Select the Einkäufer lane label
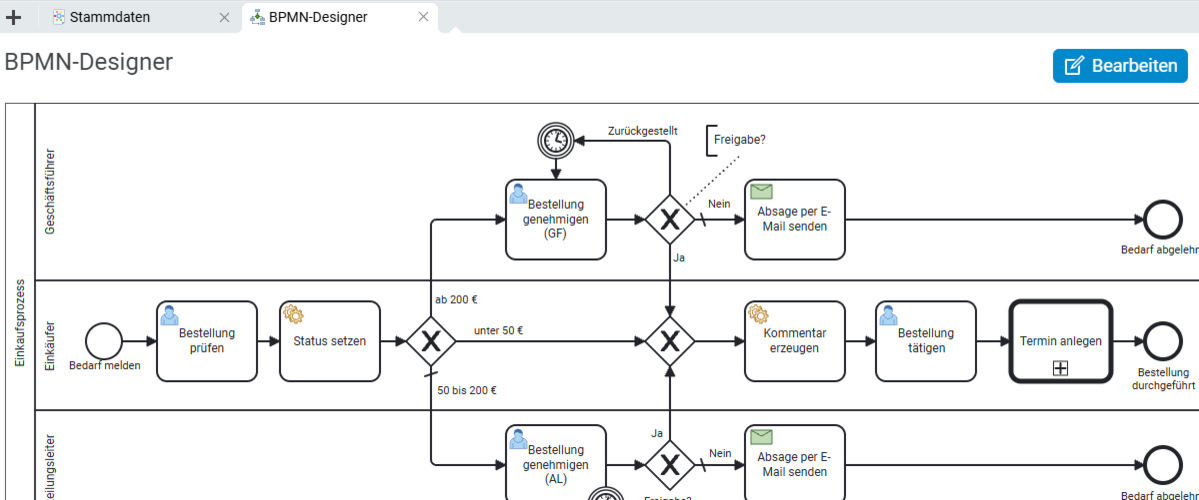Screen dimensions: 1199x500 pyautogui.click(x=51, y=345)
